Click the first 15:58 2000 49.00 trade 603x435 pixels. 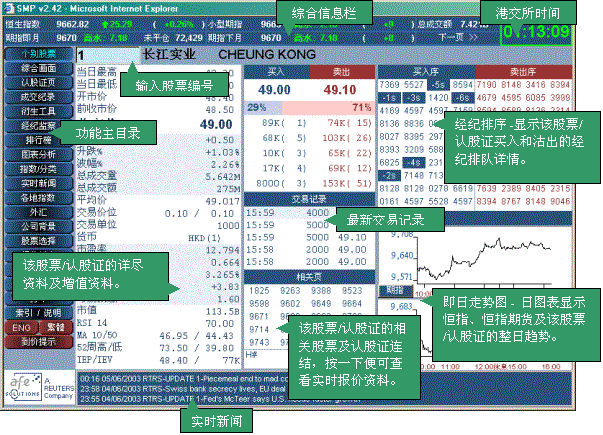pyautogui.click(x=306, y=250)
